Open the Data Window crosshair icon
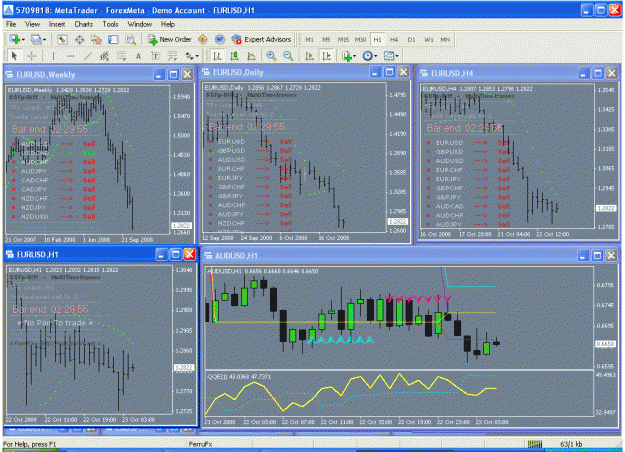 coord(79,39)
